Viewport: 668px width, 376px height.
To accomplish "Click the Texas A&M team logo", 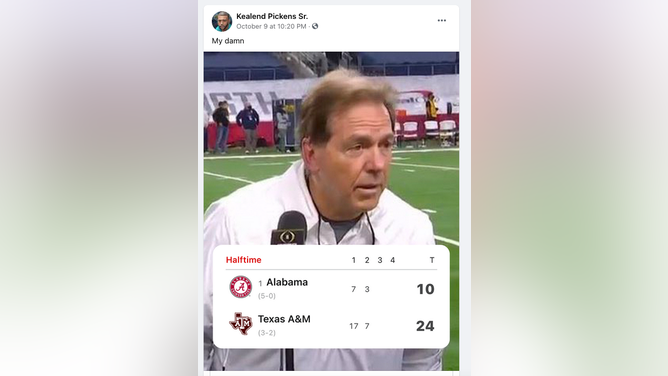I will (241, 323).
